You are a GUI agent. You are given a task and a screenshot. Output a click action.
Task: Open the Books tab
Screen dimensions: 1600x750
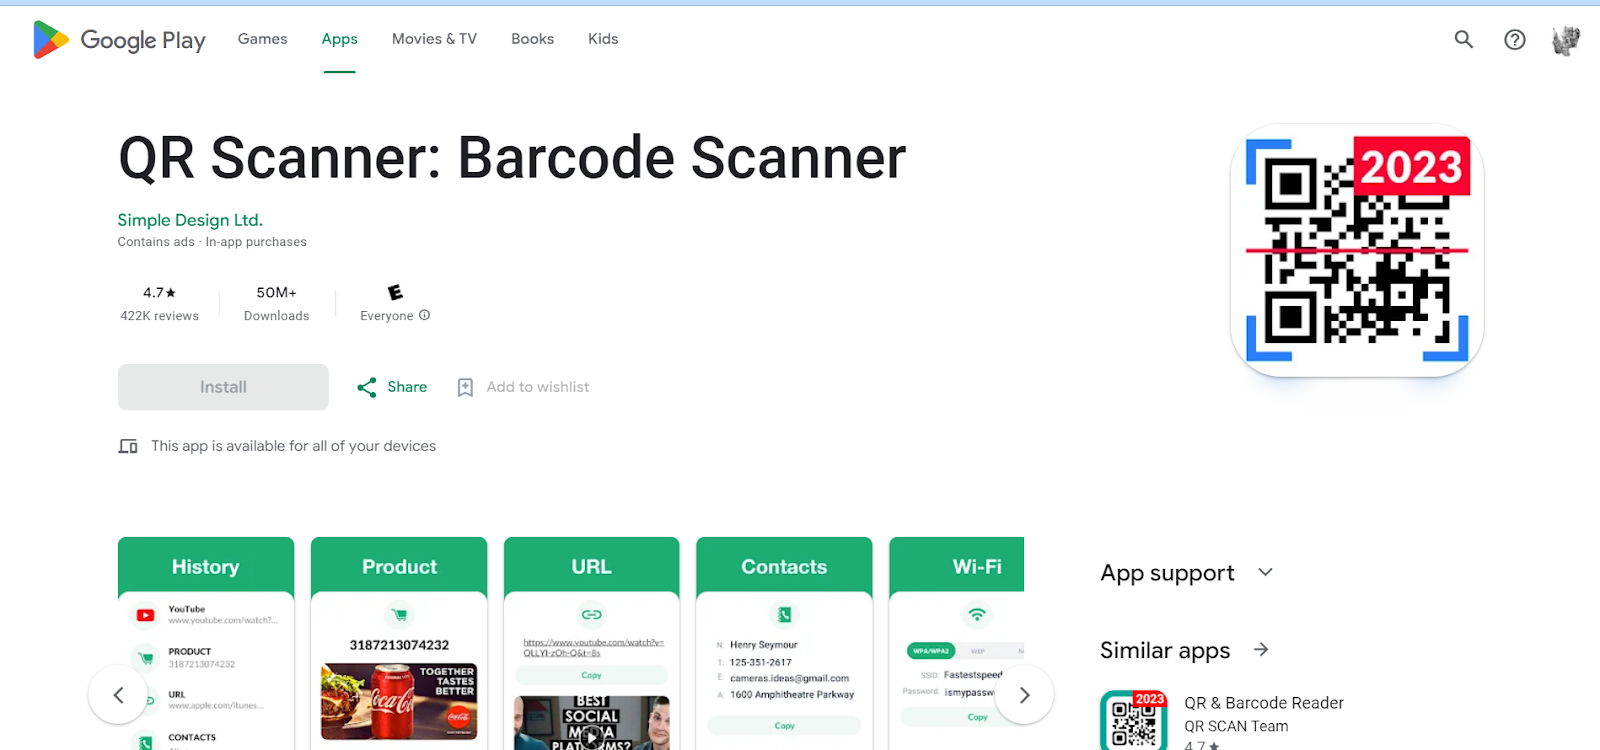click(x=532, y=39)
